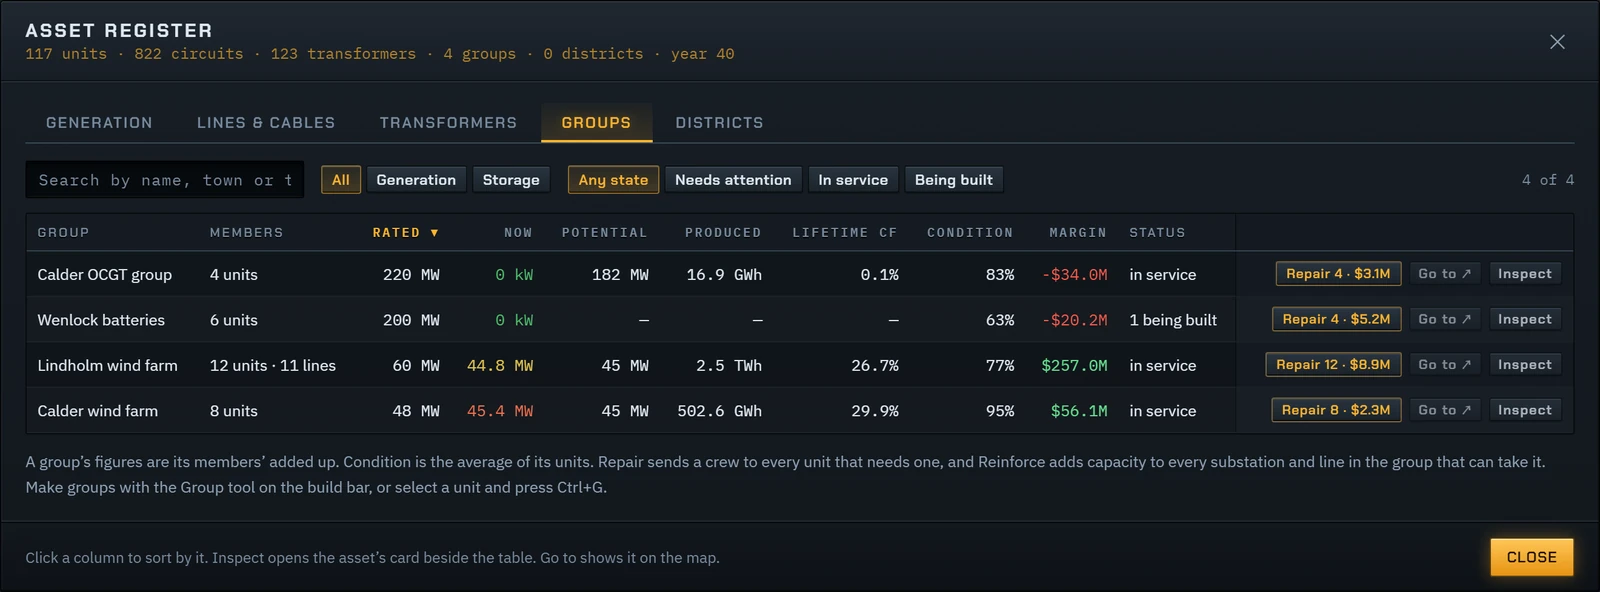Inspect Lindholm wind farm

(1525, 365)
